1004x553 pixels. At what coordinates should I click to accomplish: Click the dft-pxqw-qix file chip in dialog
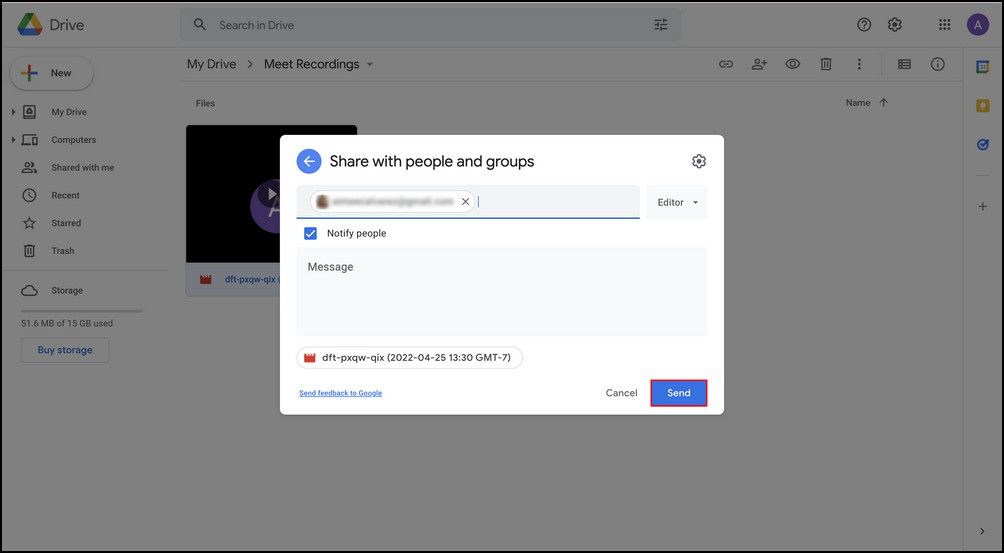[x=409, y=358]
